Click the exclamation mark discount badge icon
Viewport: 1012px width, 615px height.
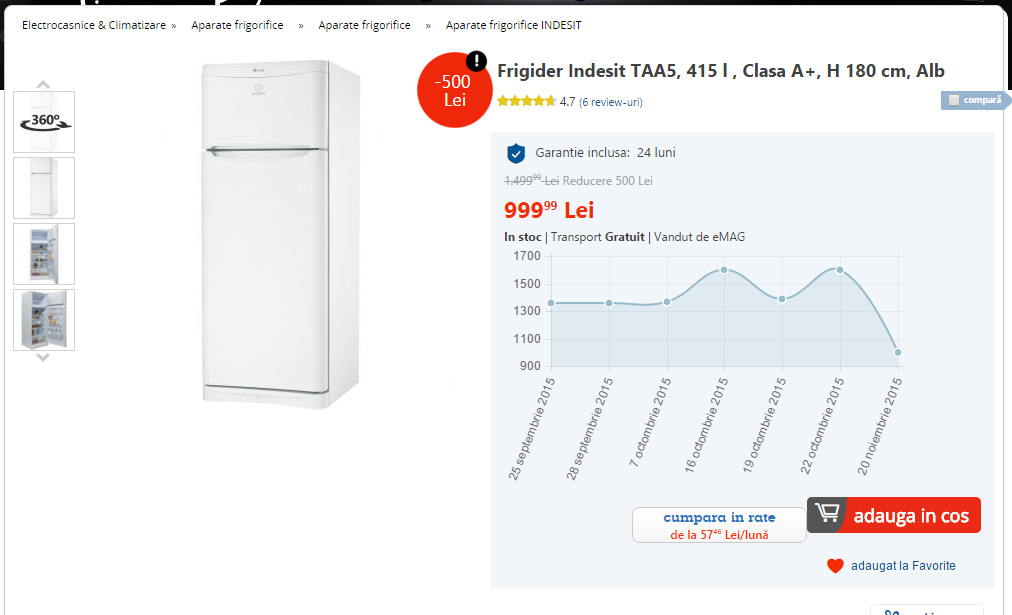[x=477, y=60]
